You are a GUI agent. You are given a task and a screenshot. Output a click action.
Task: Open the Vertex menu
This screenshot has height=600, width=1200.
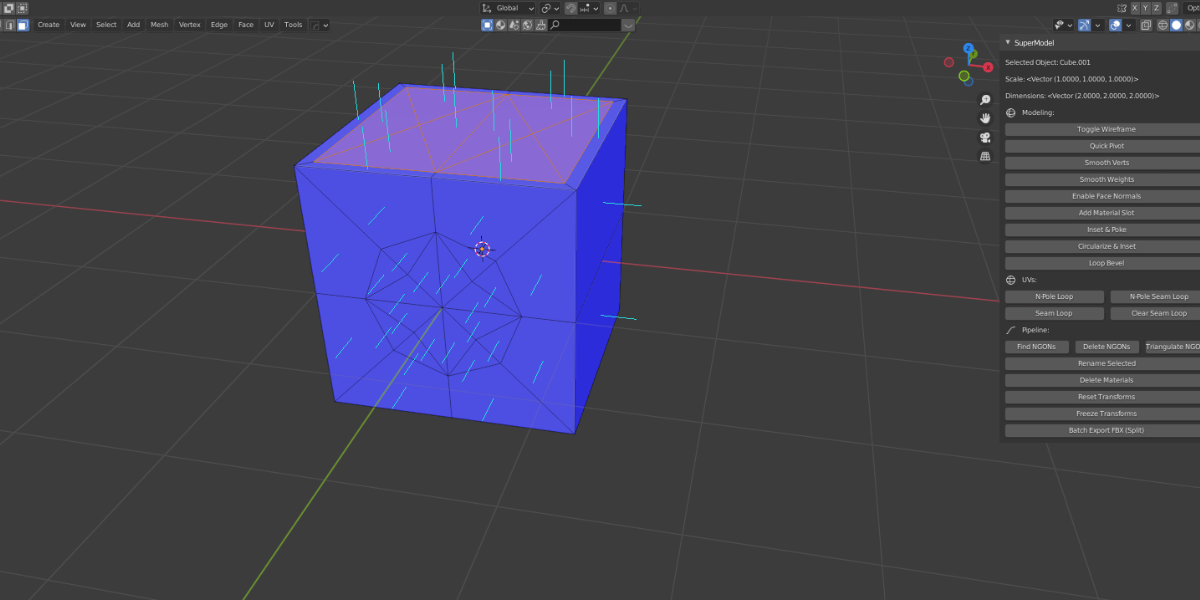click(190, 25)
